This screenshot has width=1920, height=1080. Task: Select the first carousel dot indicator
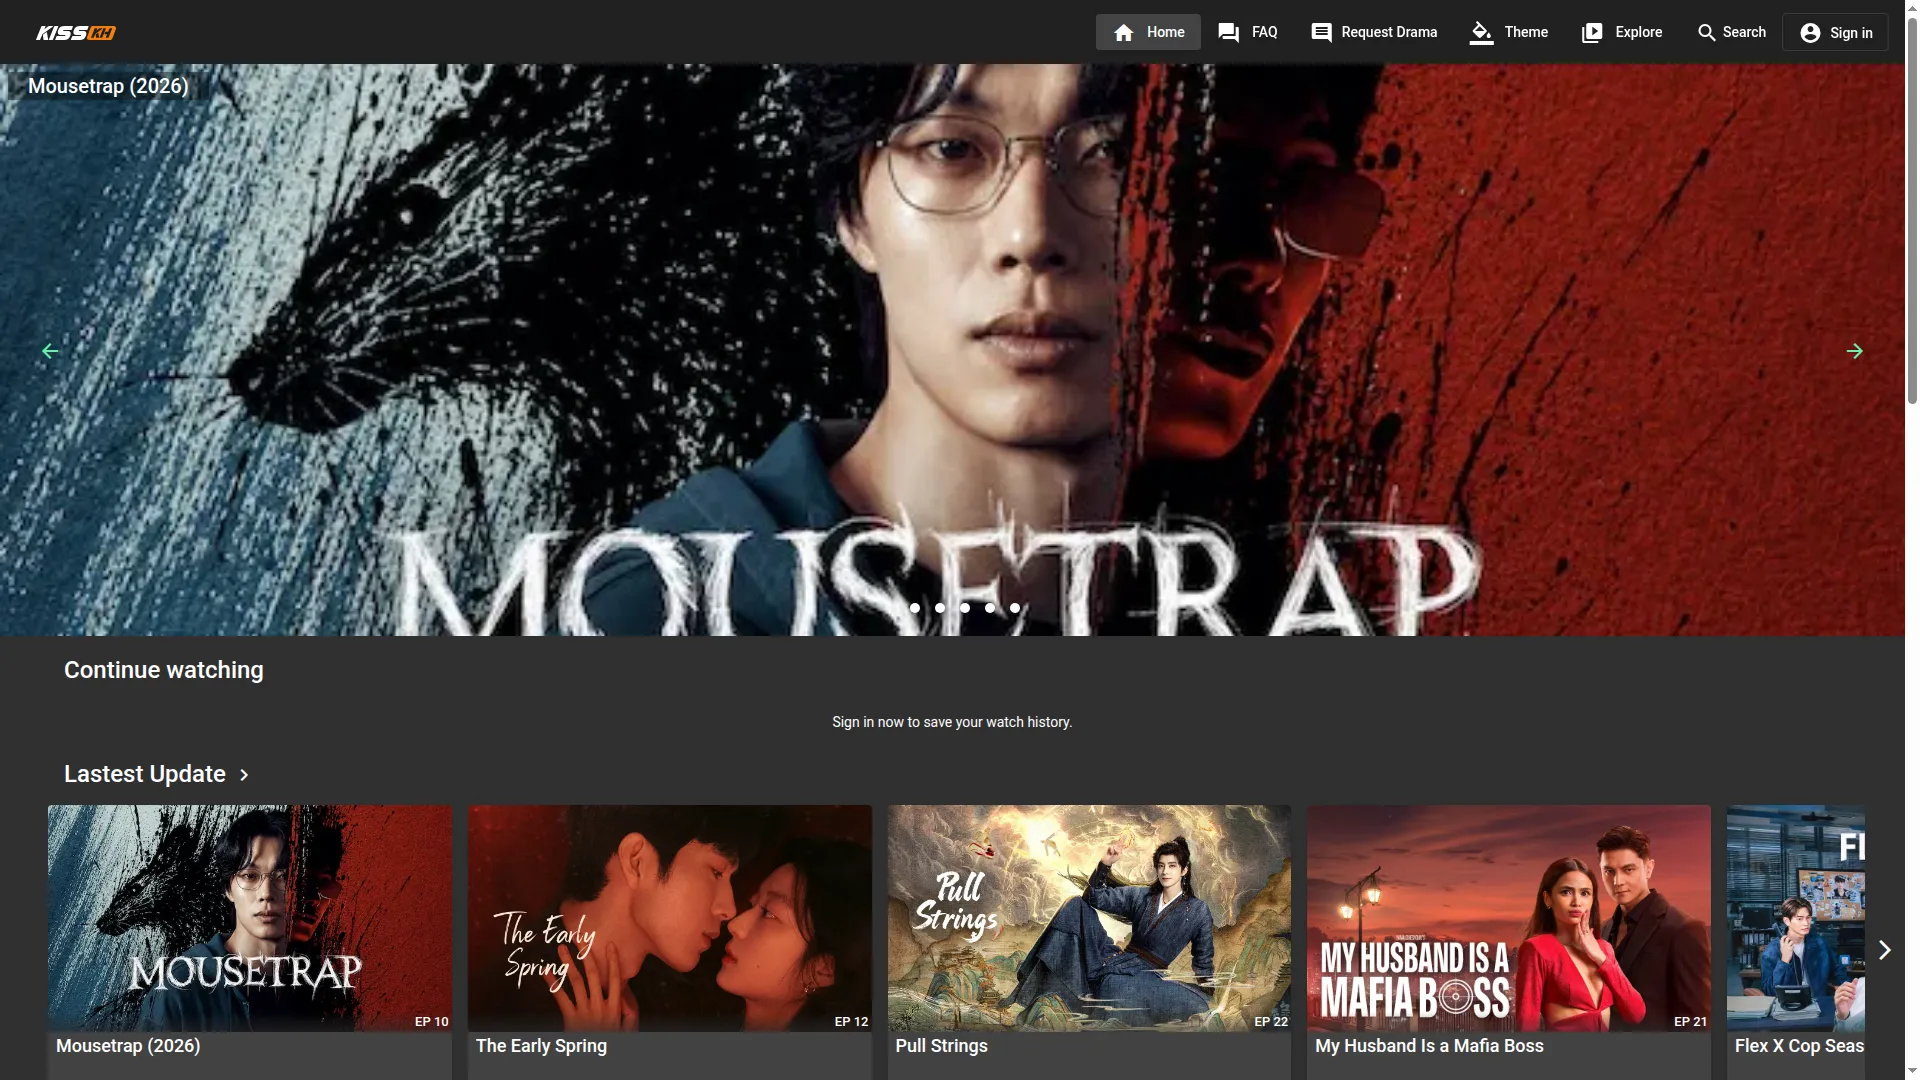click(915, 608)
